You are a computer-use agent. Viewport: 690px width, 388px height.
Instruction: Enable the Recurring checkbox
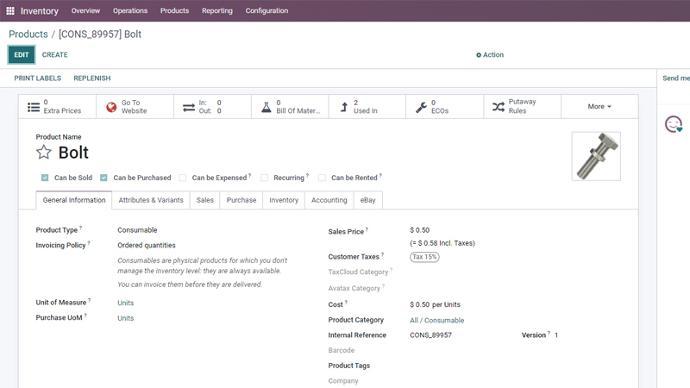(x=264, y=178)
